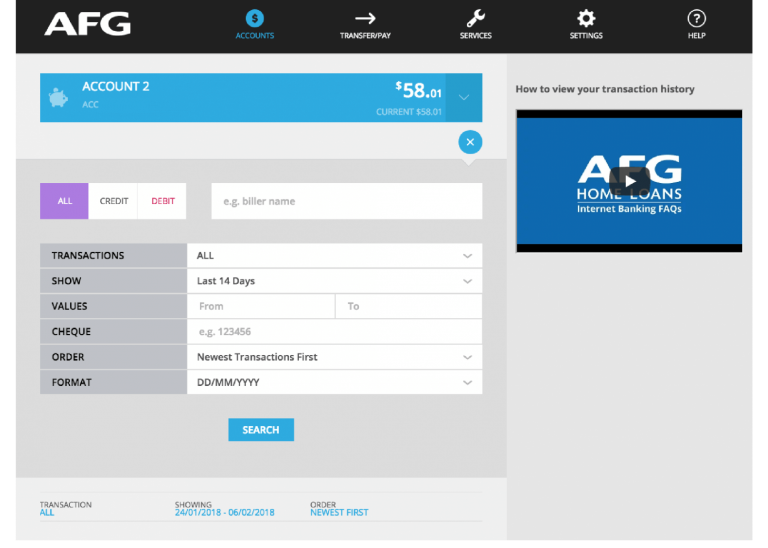Click the biller name search field
Viewport: 768px width, 548px height.
point(346,201)
